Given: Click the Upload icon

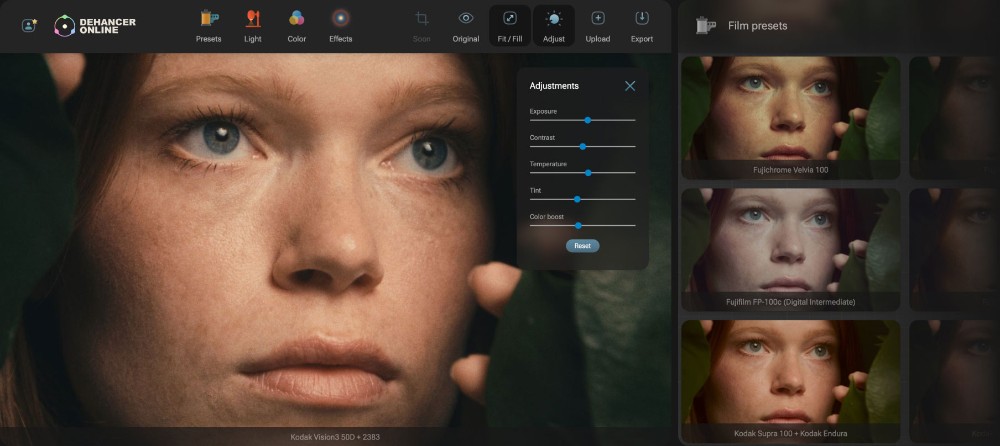Looking at the screenshot, I should tap(598, 18).
